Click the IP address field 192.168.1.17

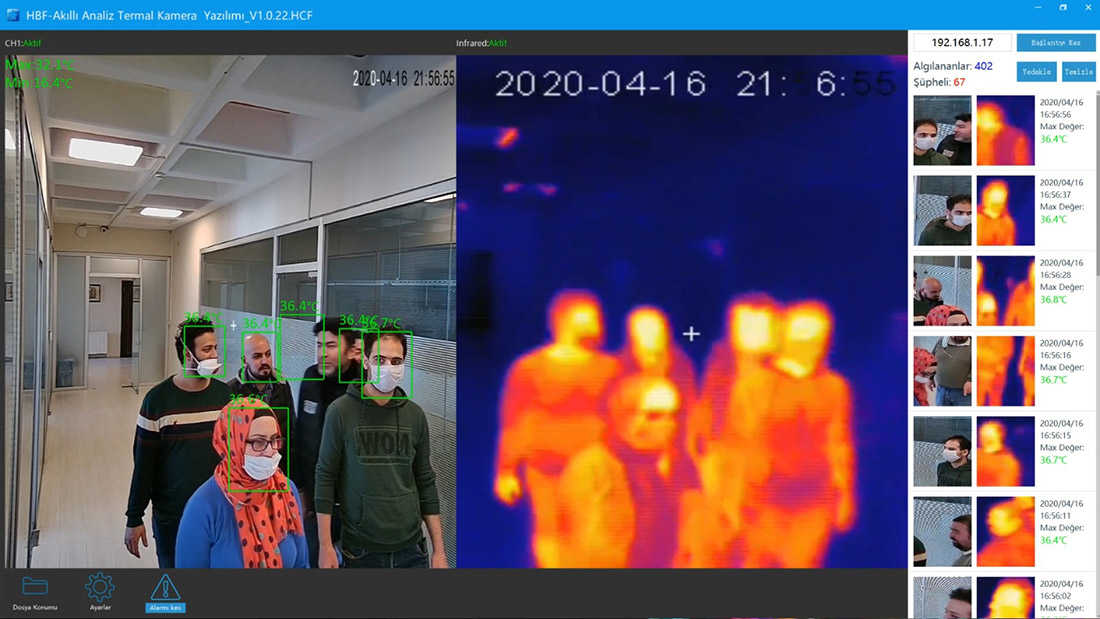pyautogui.click(x=962, y=43)
